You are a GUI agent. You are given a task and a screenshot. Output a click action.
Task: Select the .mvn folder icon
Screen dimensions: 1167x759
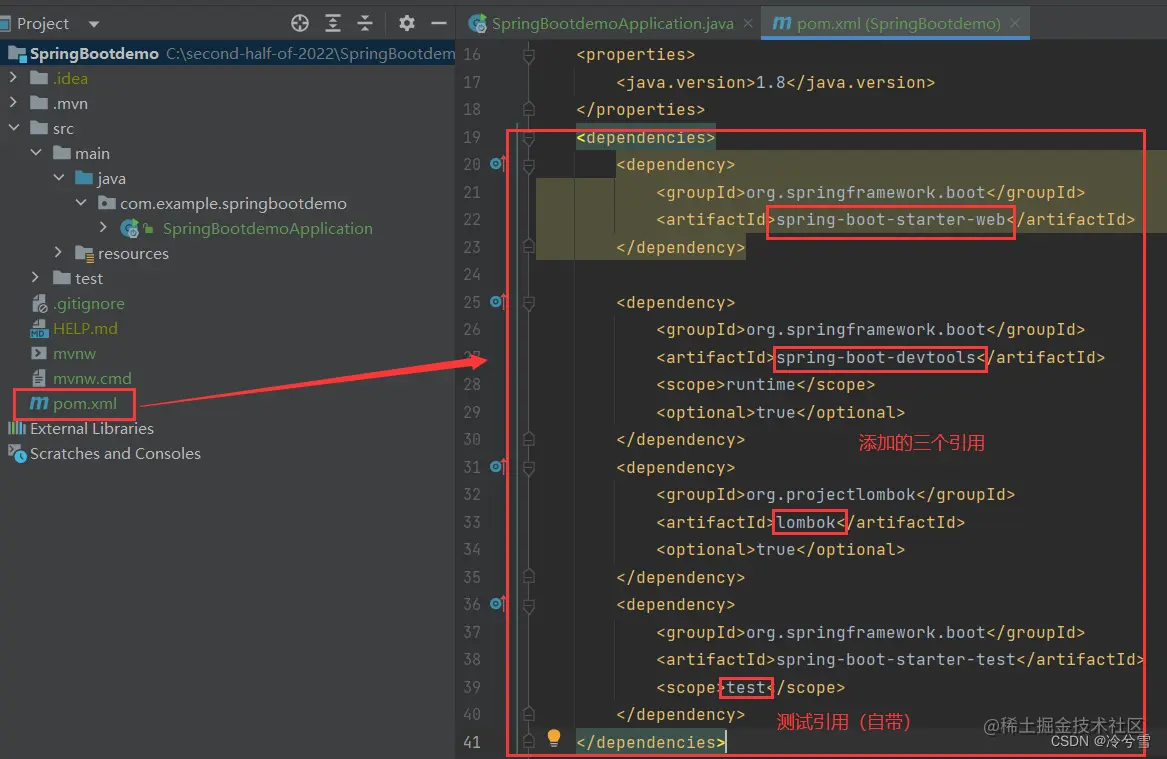pyautogui.click(x=39, y=103)
